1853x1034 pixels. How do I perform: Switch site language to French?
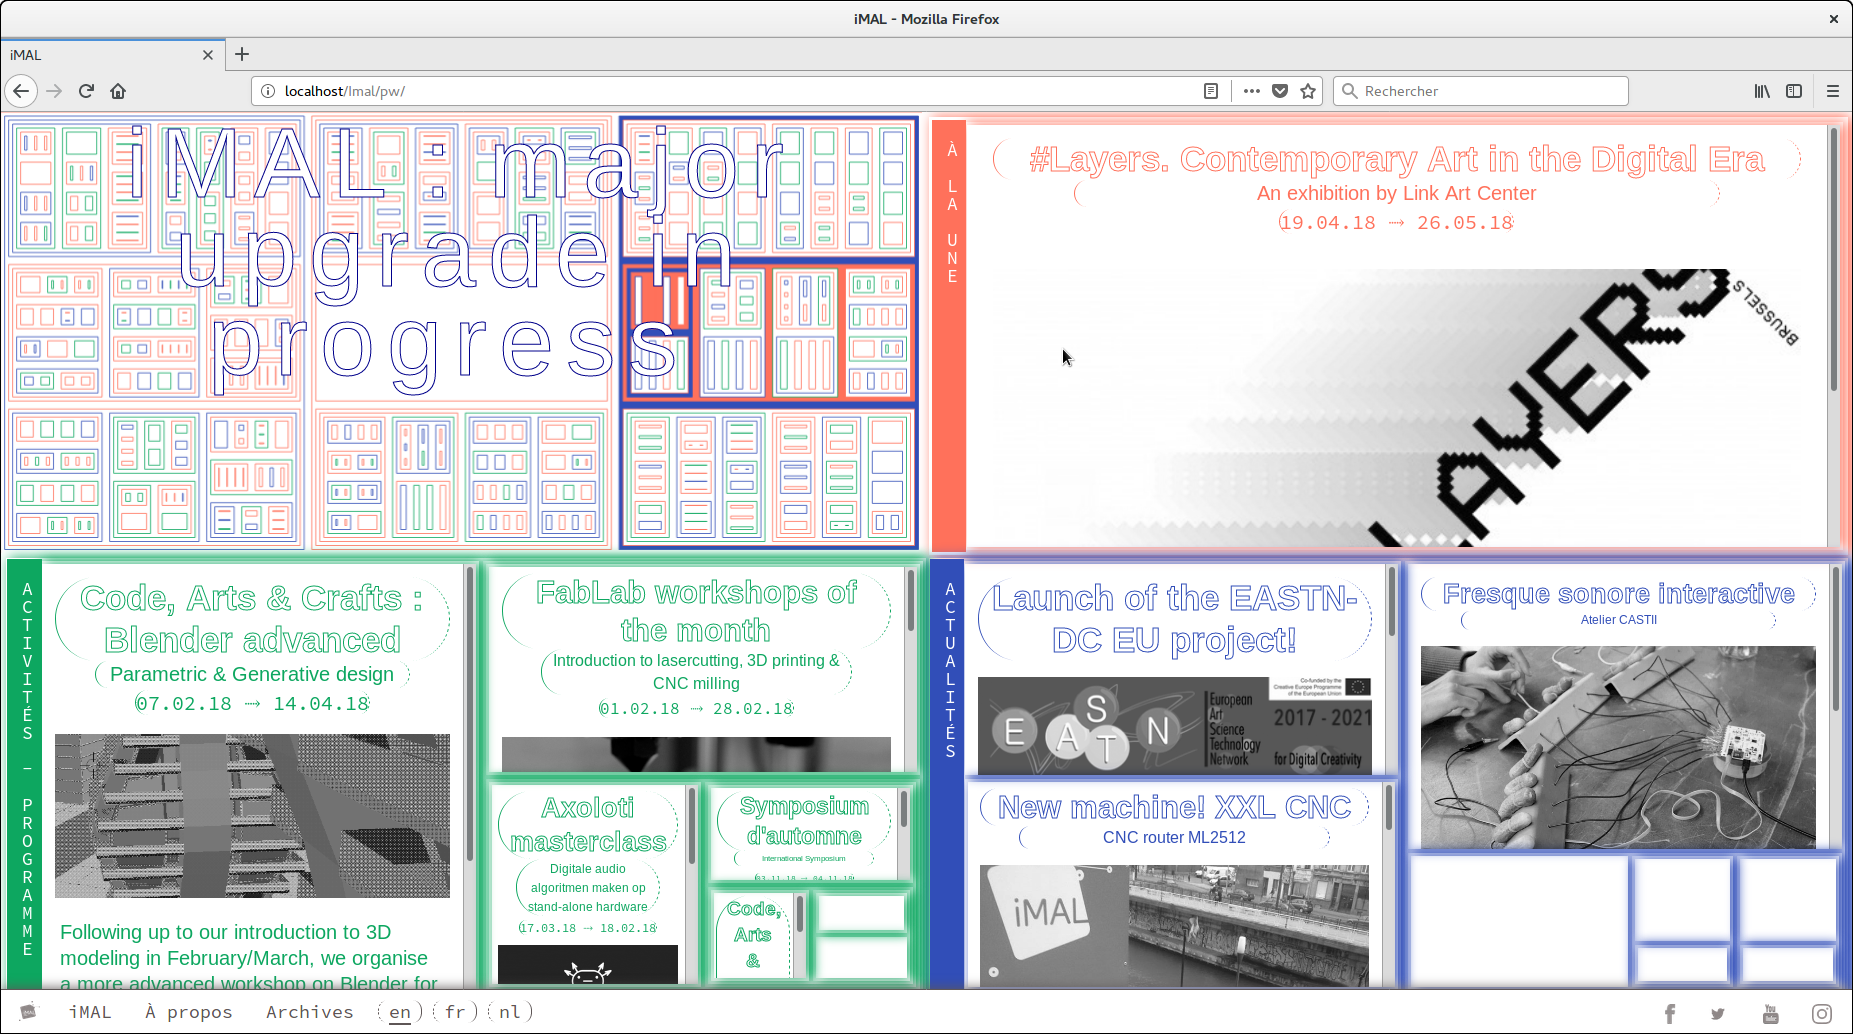455,1012
